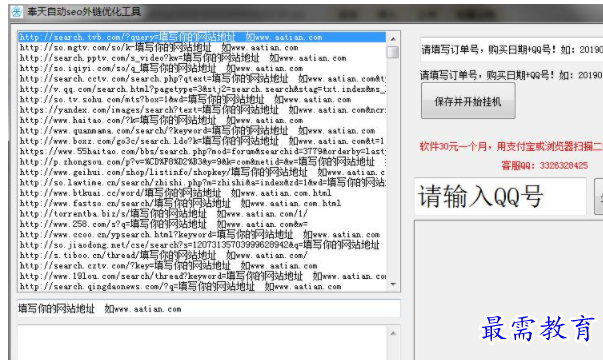Select the so.iqiyi.com URL row
Image resolution: width=603 pixels, height=360 pixels.
(x=202, y=68)
